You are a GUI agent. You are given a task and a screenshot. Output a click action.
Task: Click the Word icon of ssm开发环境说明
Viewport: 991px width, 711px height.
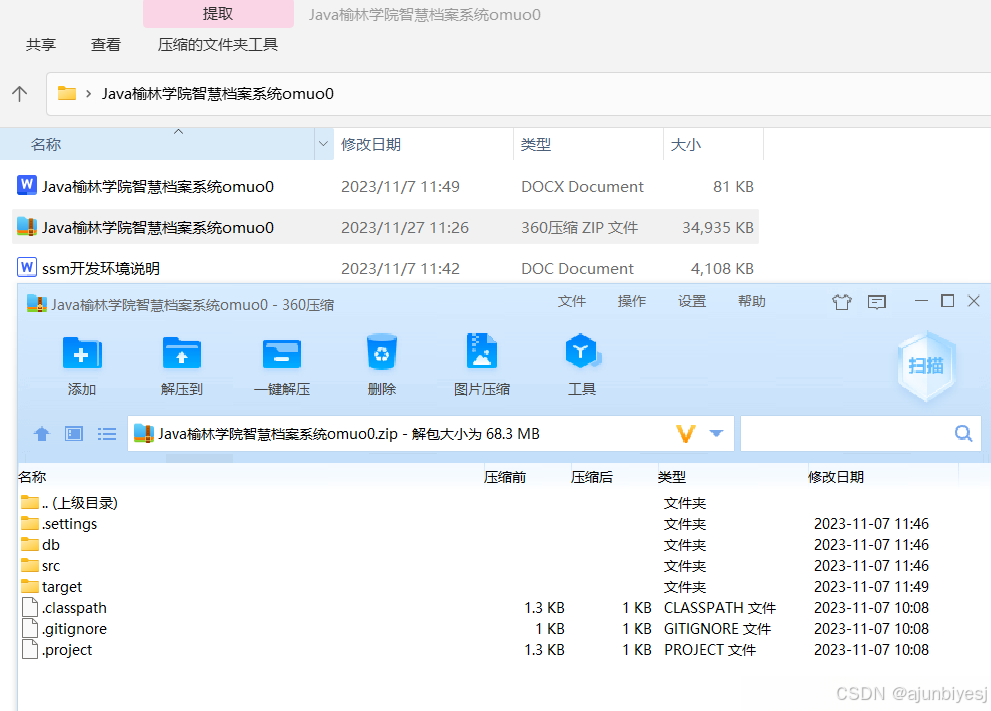click(27, 267)
